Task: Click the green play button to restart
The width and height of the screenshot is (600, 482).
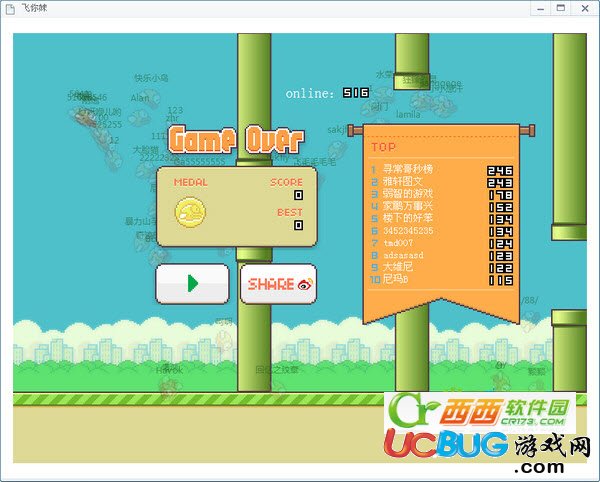Action: (192, 284)
